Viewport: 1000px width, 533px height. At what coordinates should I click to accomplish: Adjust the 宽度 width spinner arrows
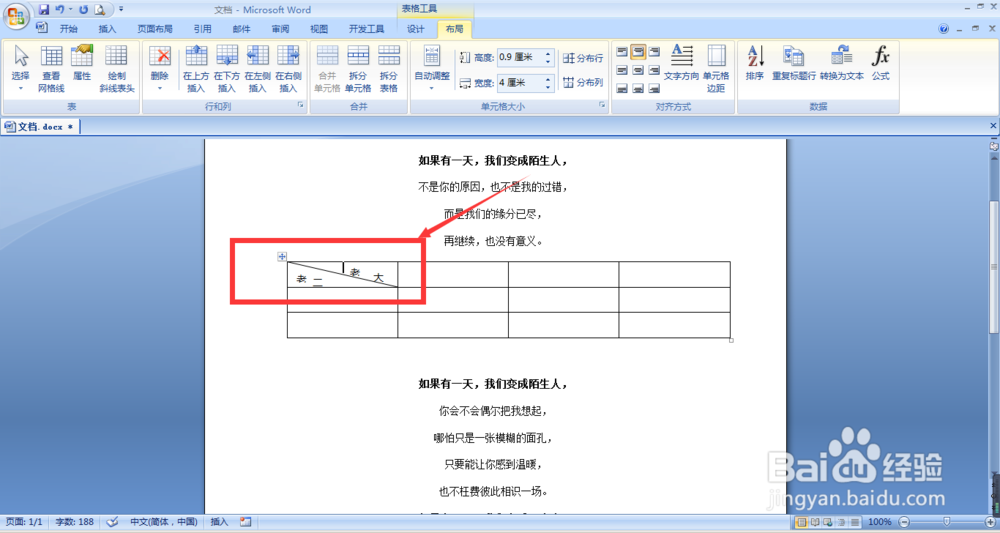point(548,83)
